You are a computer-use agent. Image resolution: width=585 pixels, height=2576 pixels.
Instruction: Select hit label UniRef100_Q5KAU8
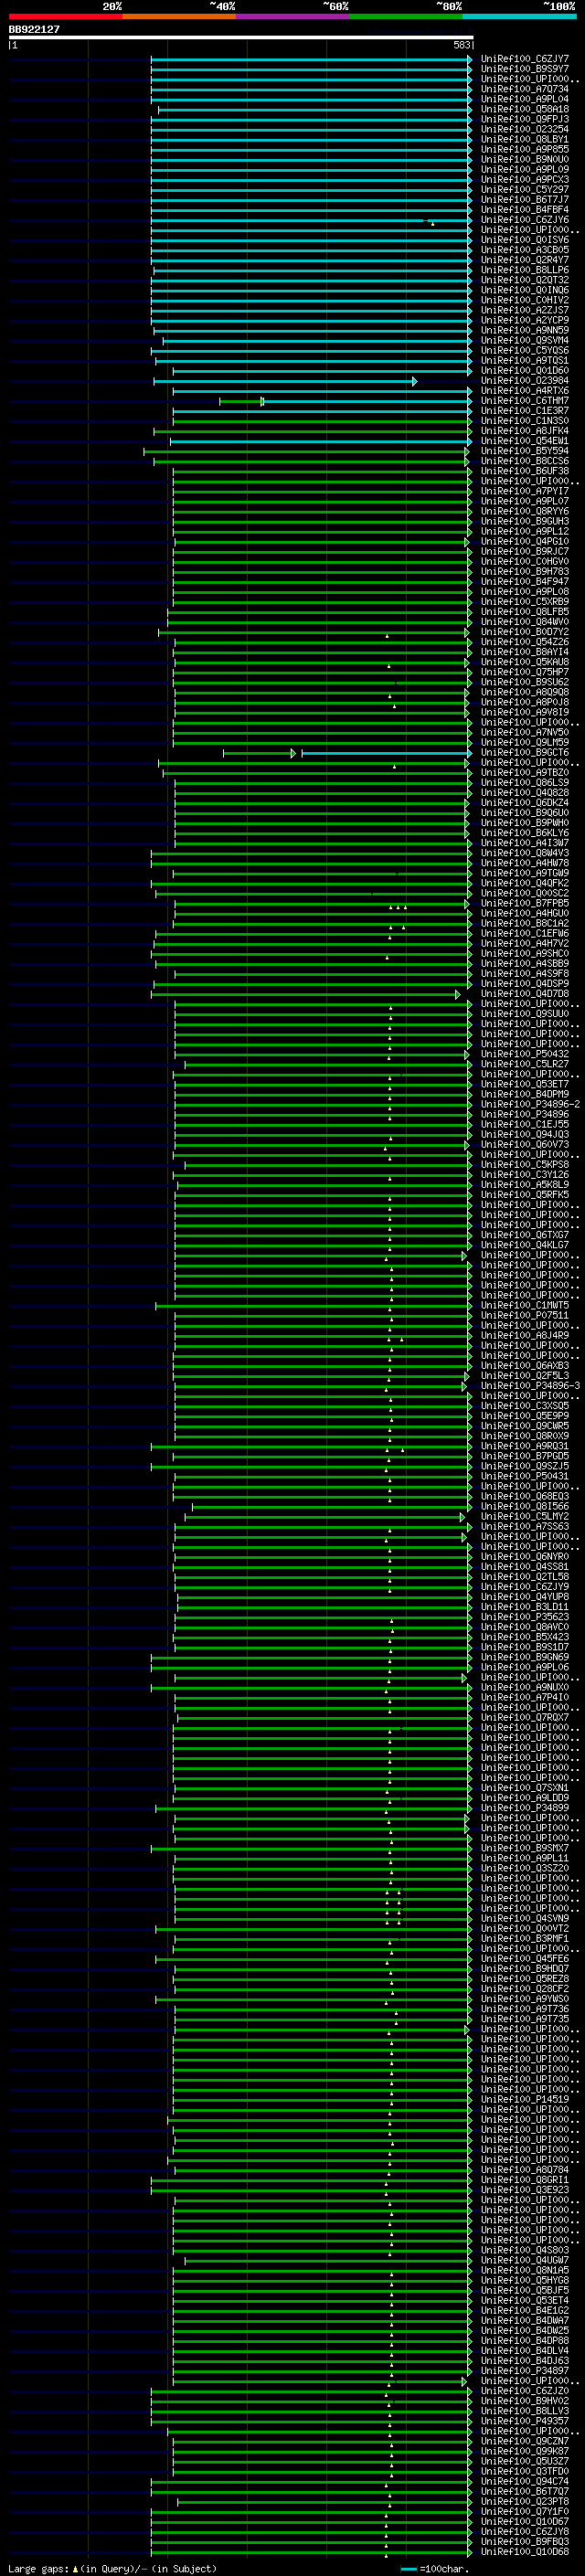525,663
